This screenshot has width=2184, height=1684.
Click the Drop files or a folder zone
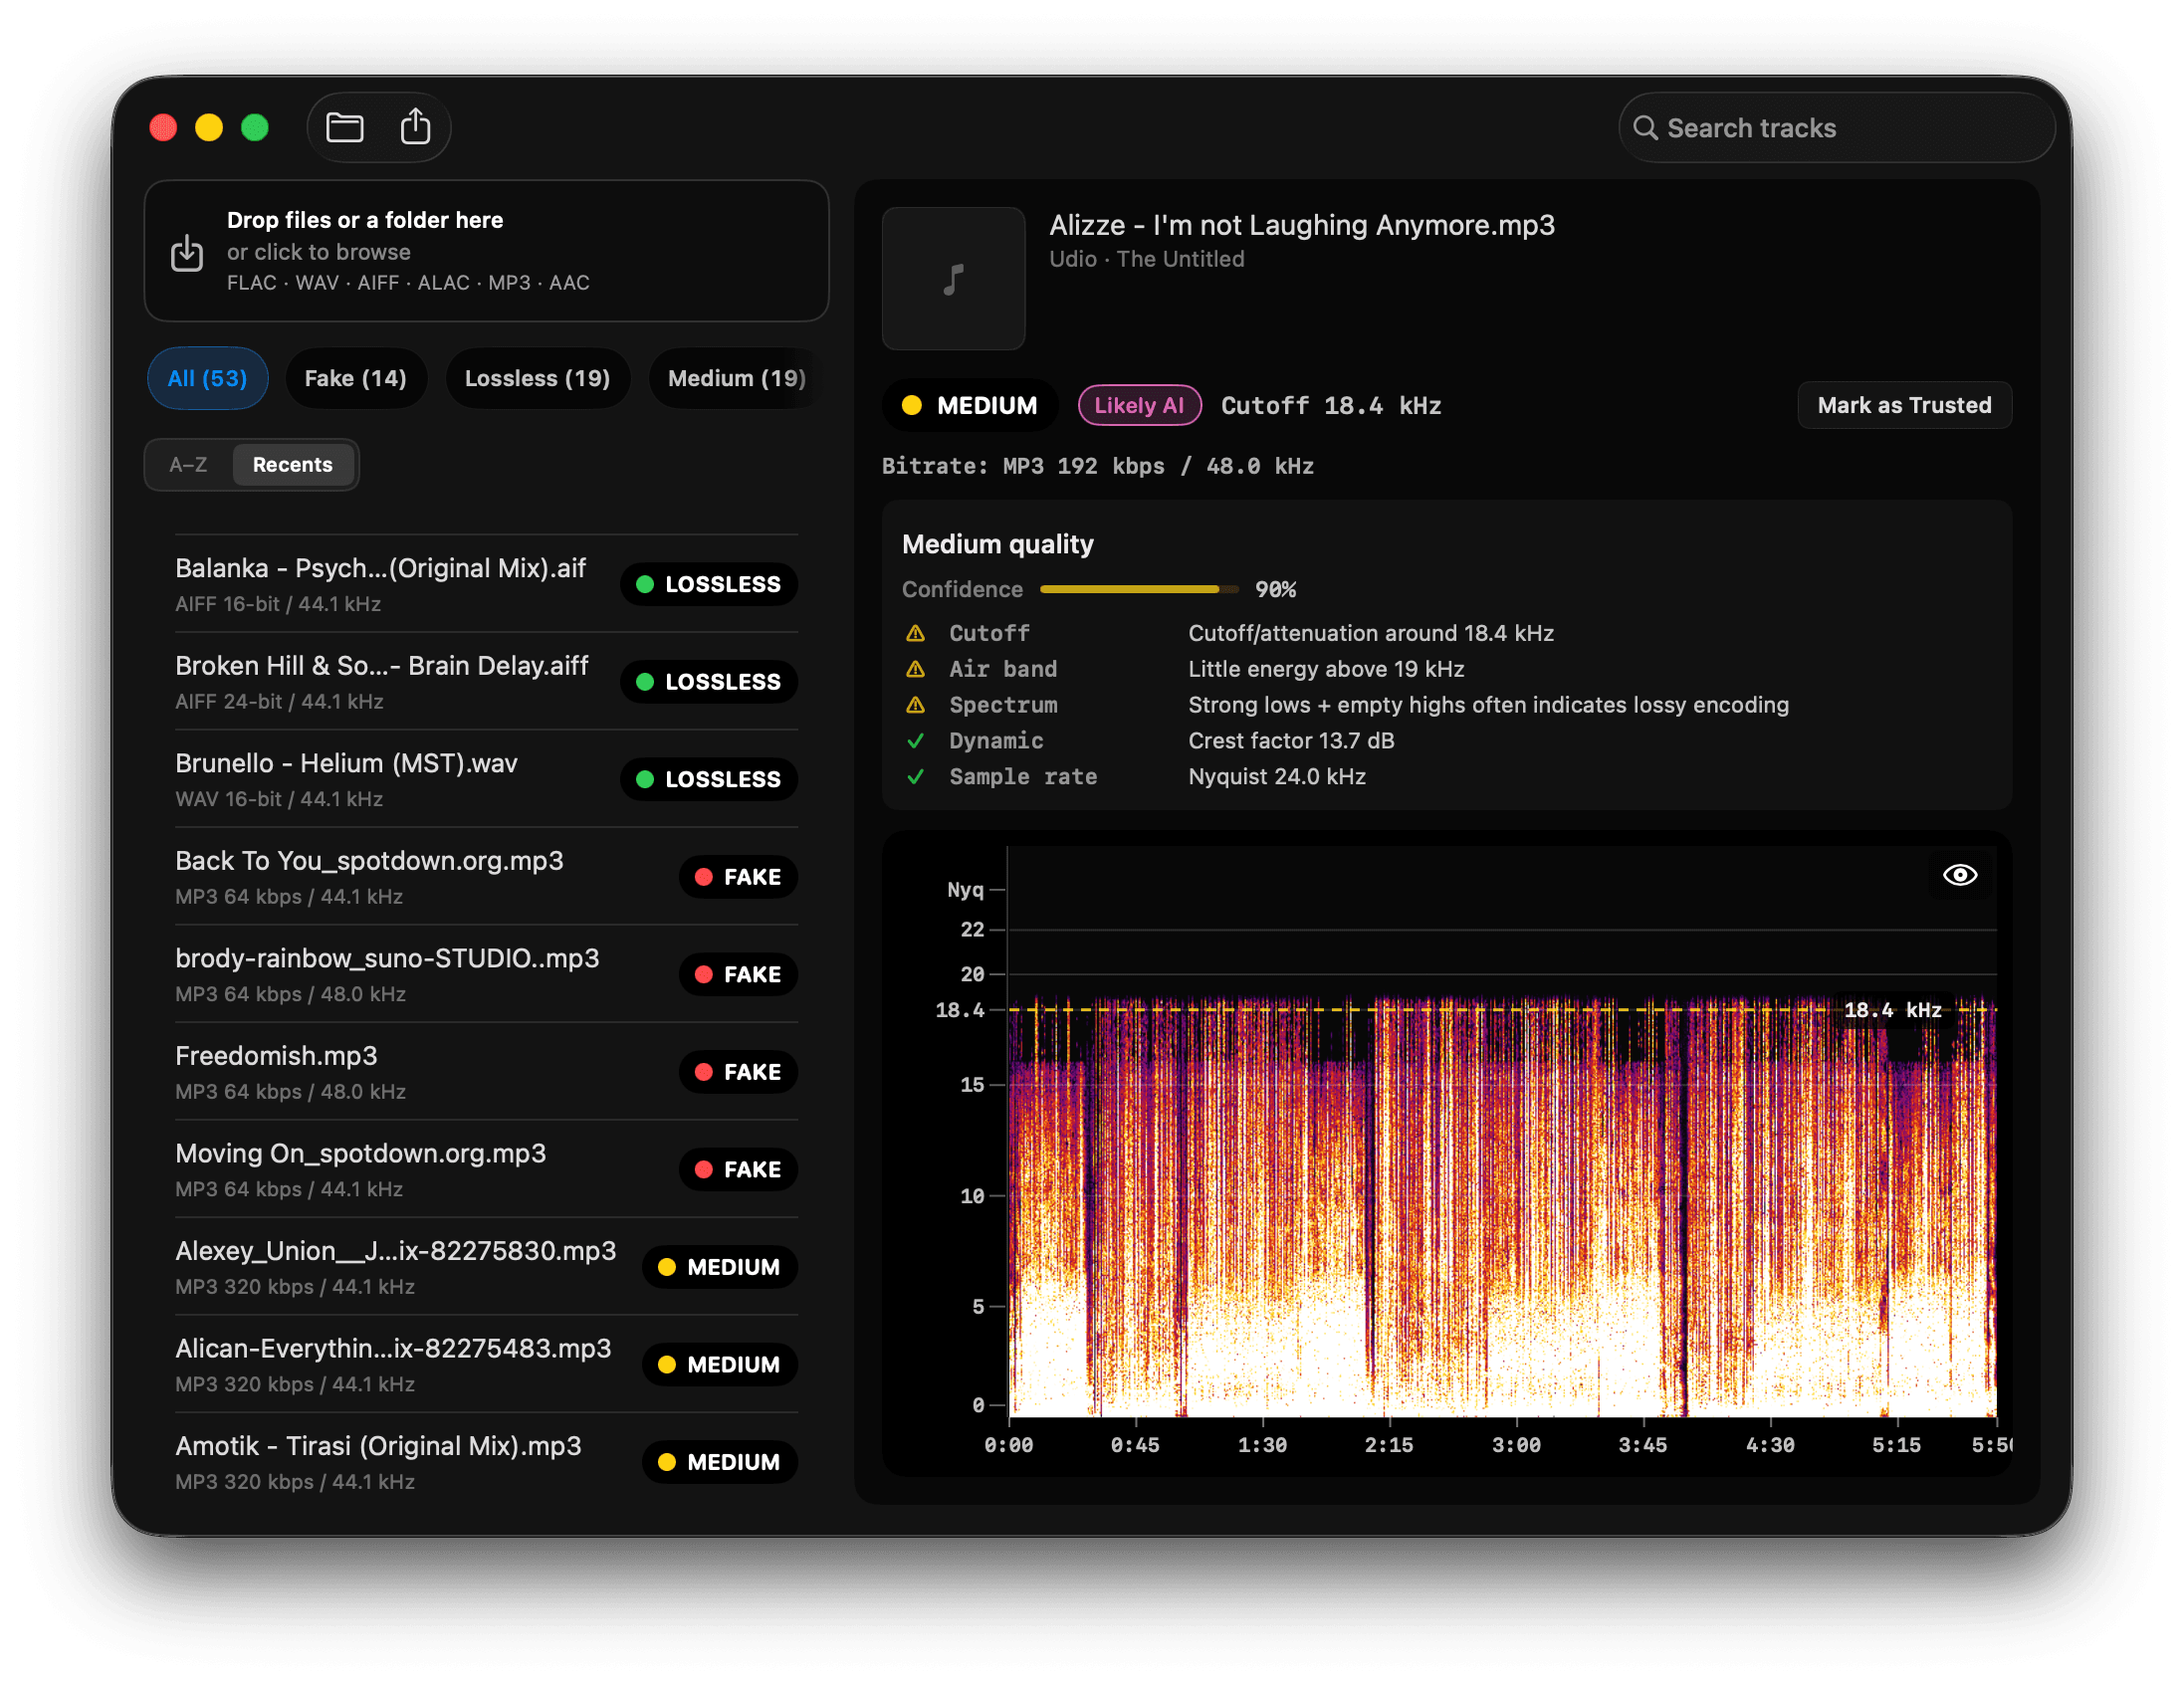[486, 251]
